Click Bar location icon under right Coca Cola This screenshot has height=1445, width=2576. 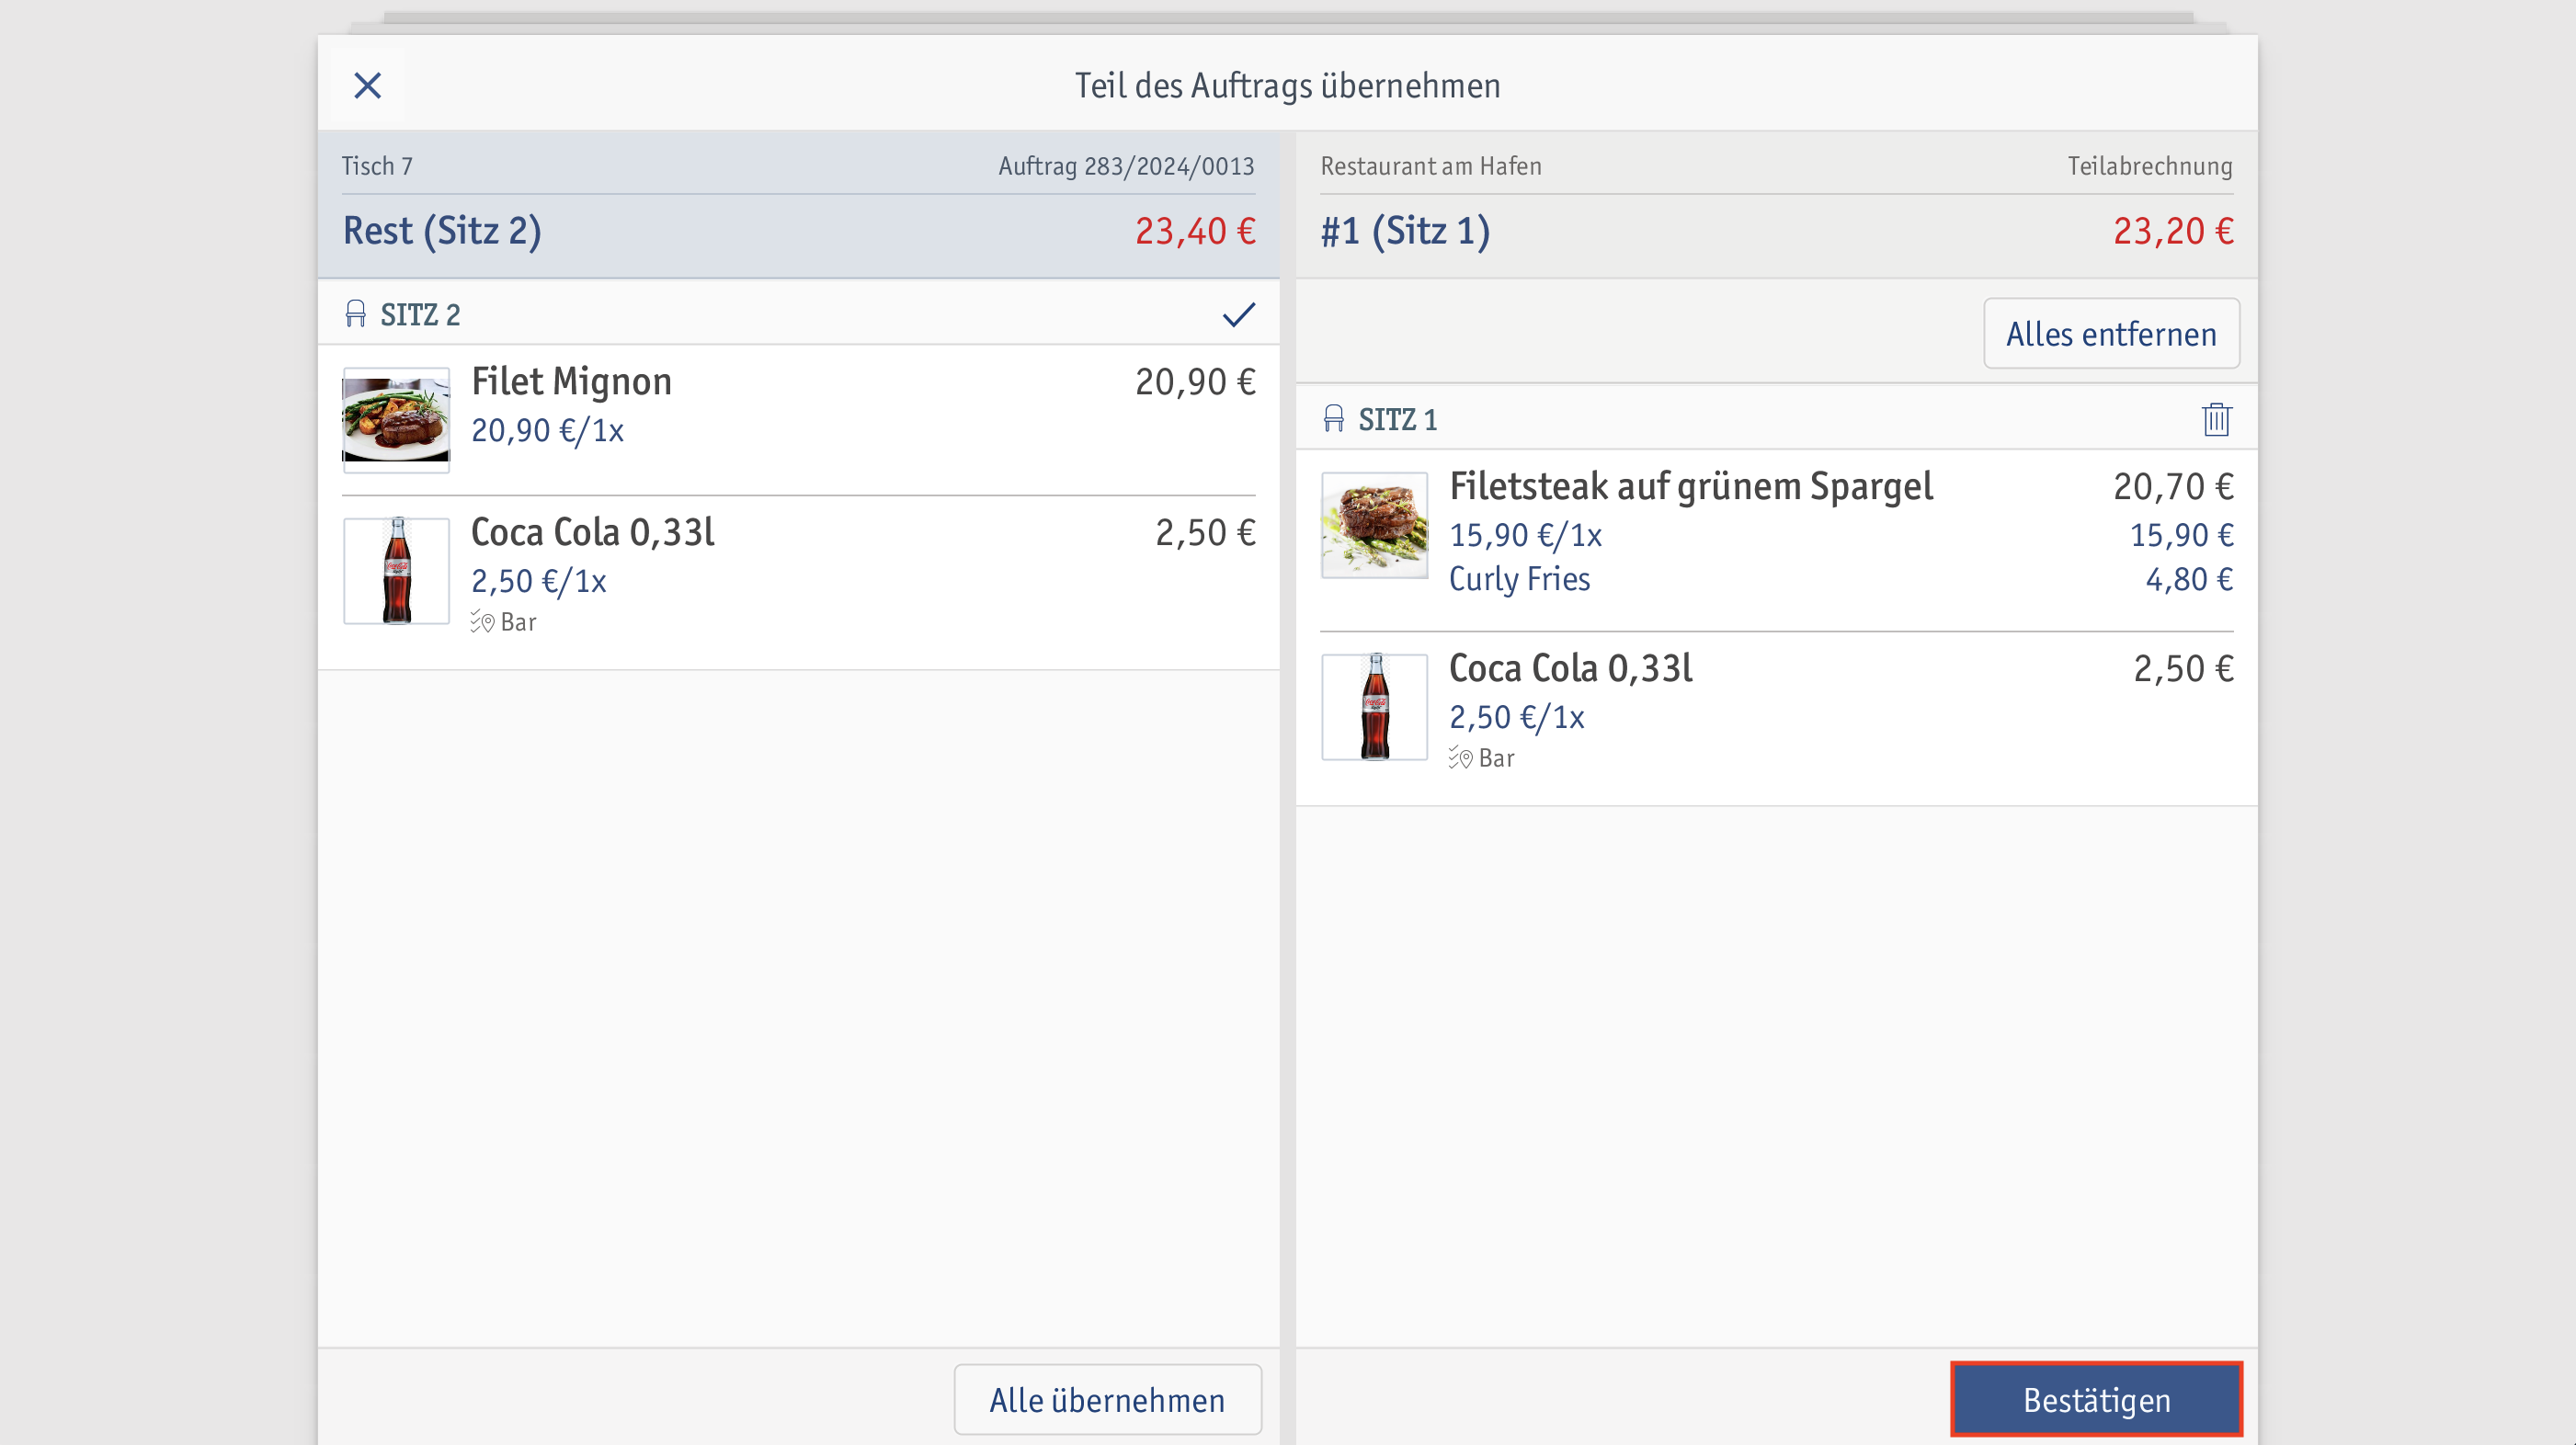coord(1461,758)
